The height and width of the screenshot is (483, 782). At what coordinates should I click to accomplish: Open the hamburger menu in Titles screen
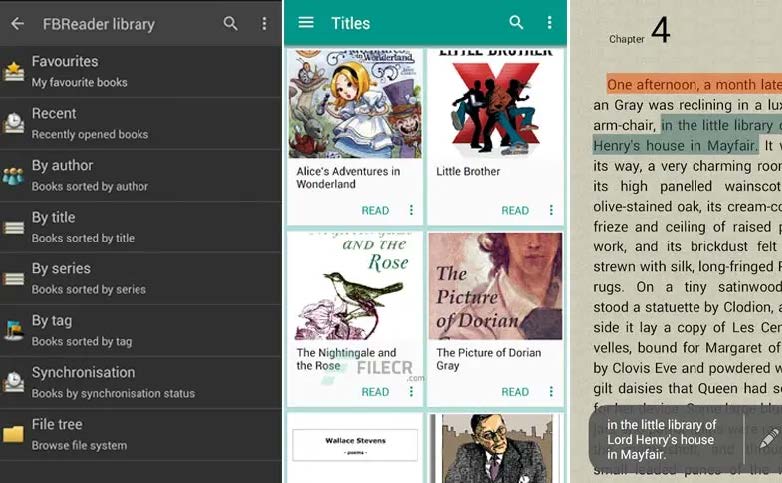[306, 22]
